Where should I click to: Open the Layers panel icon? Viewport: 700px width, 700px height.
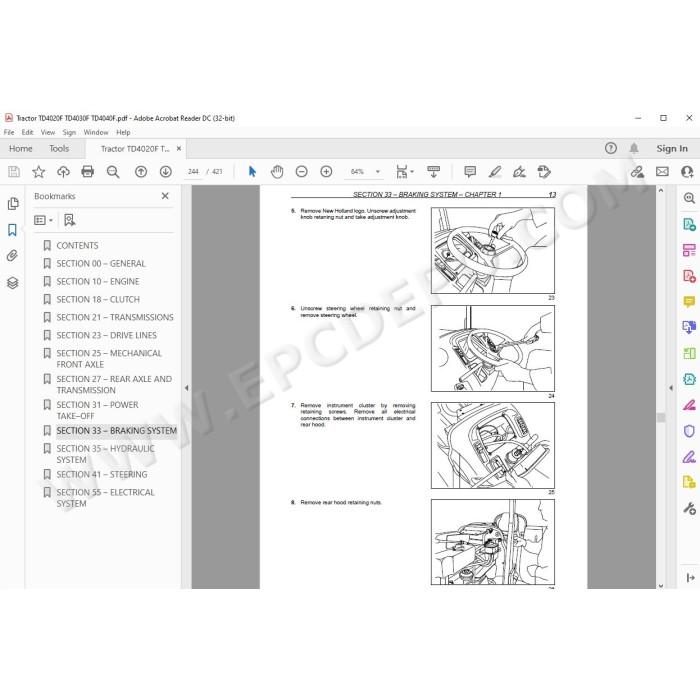(12, 283)
